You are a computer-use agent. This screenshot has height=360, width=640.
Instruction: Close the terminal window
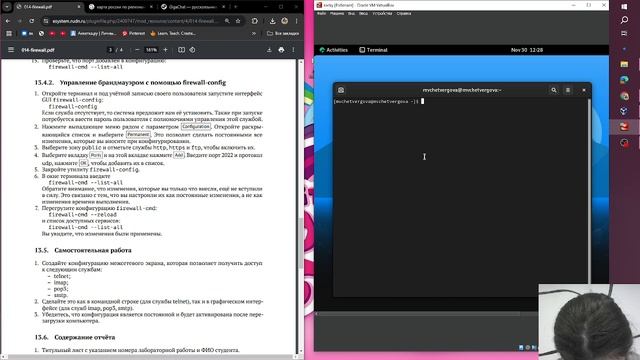584,90
